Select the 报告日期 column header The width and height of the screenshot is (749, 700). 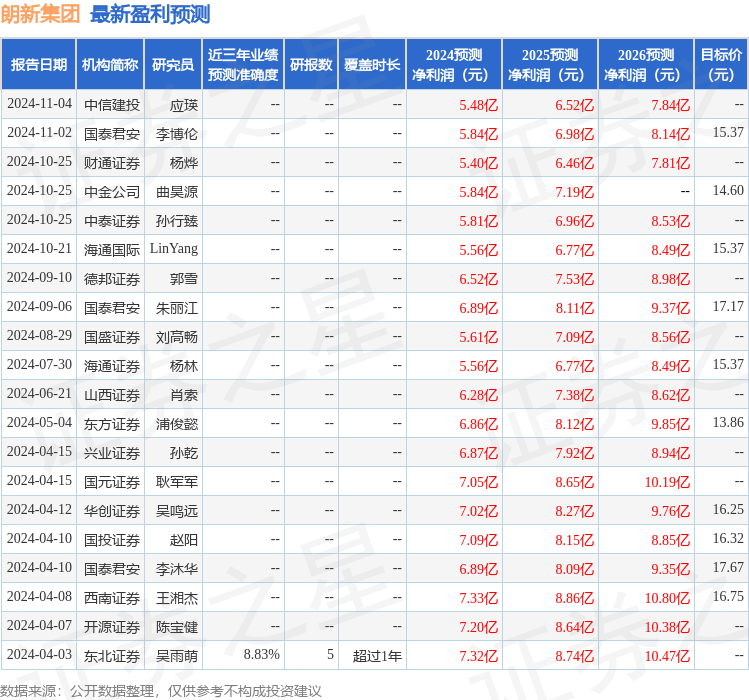[x=38, y=65]
